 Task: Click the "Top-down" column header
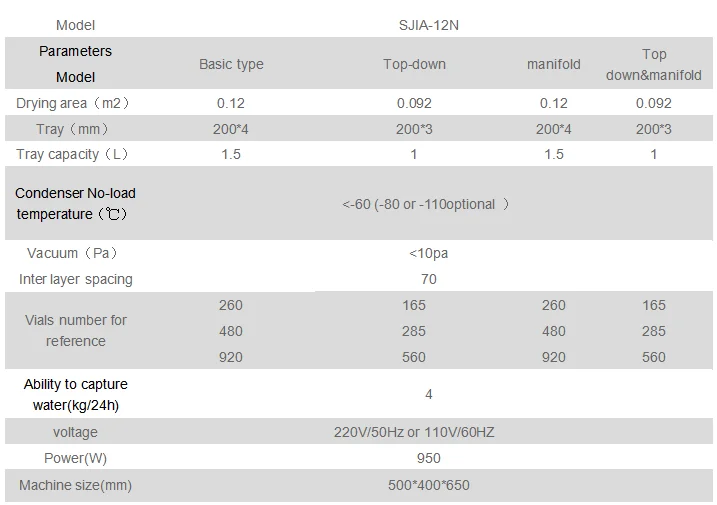(414, 64)
